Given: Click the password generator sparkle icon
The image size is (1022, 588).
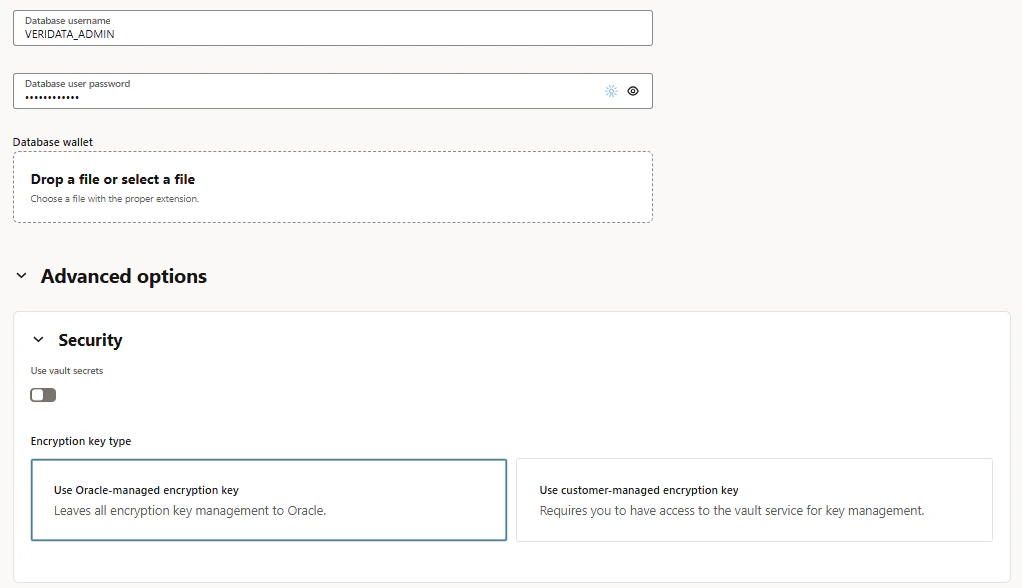Looking at the screenshot, I should click(611, 91).
